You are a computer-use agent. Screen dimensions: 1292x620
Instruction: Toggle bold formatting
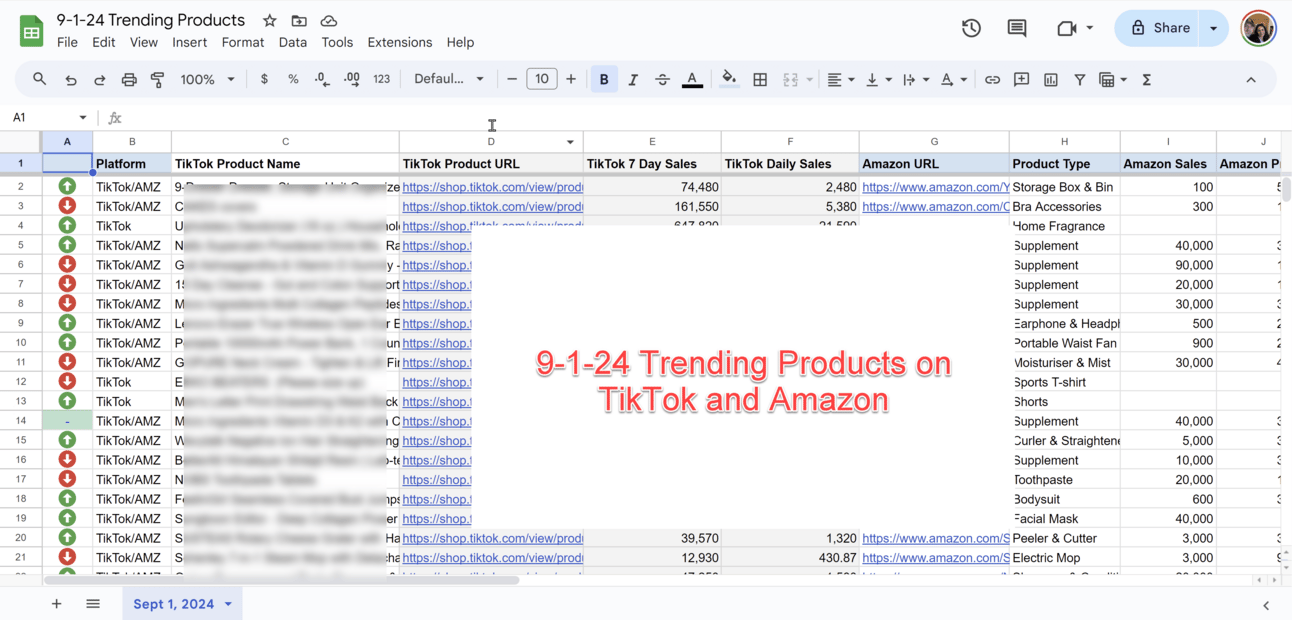[604, 79]
